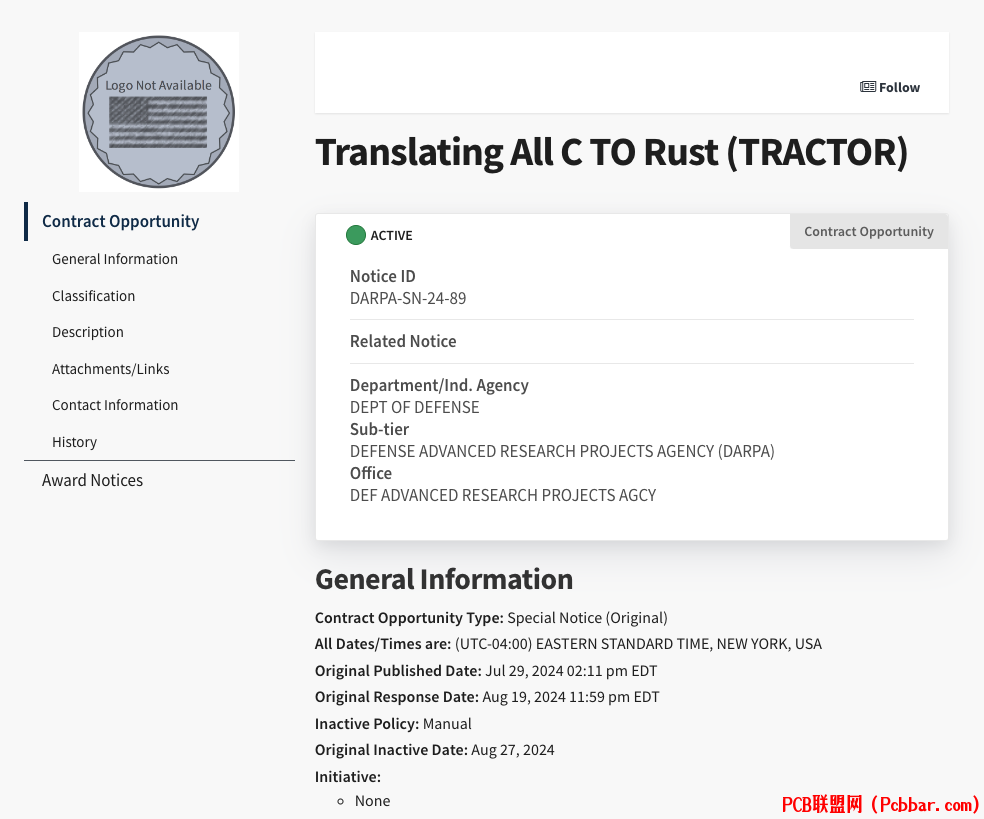Select Contact Information in sidebar
984x819 pixels.
pyautogui.click(x=115, y=405)
